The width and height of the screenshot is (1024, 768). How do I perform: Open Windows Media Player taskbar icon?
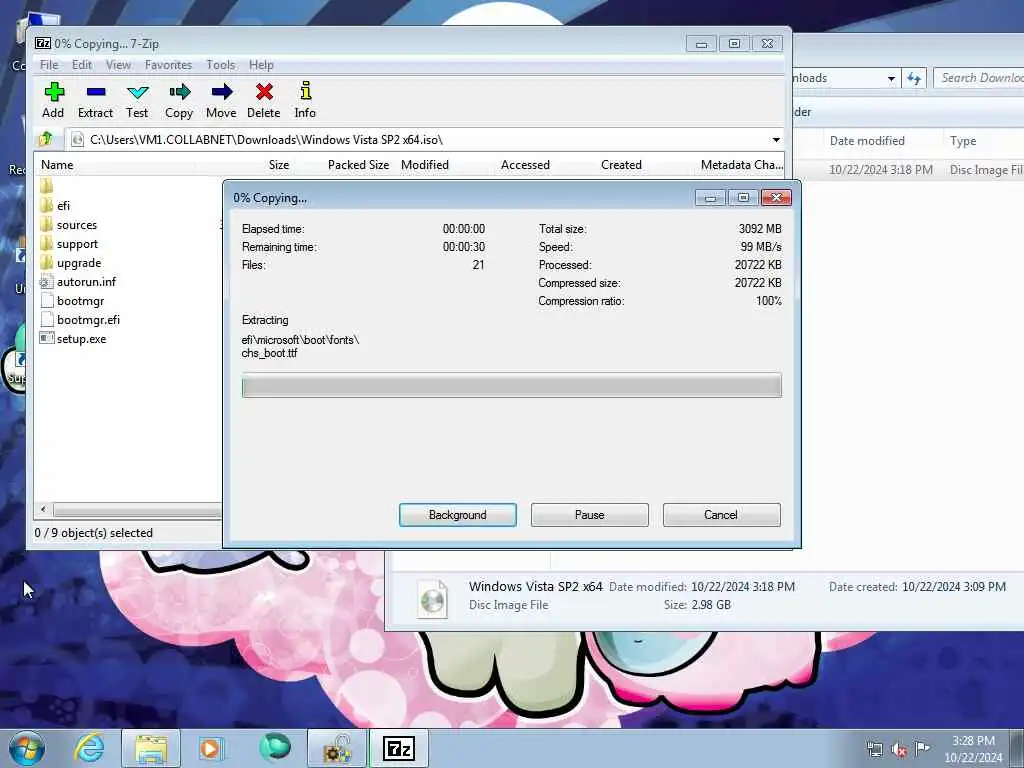(x=212, y=748)
